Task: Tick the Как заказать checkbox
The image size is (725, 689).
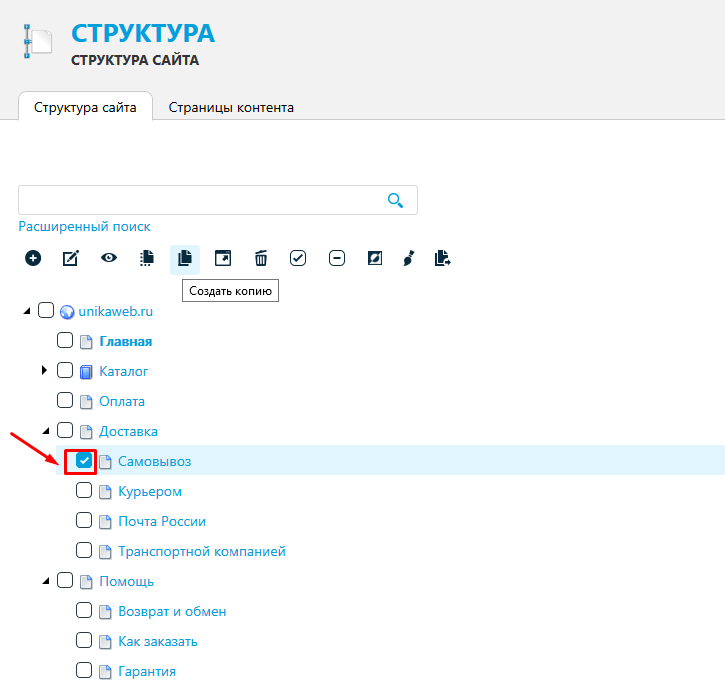Action: [84, 640]
